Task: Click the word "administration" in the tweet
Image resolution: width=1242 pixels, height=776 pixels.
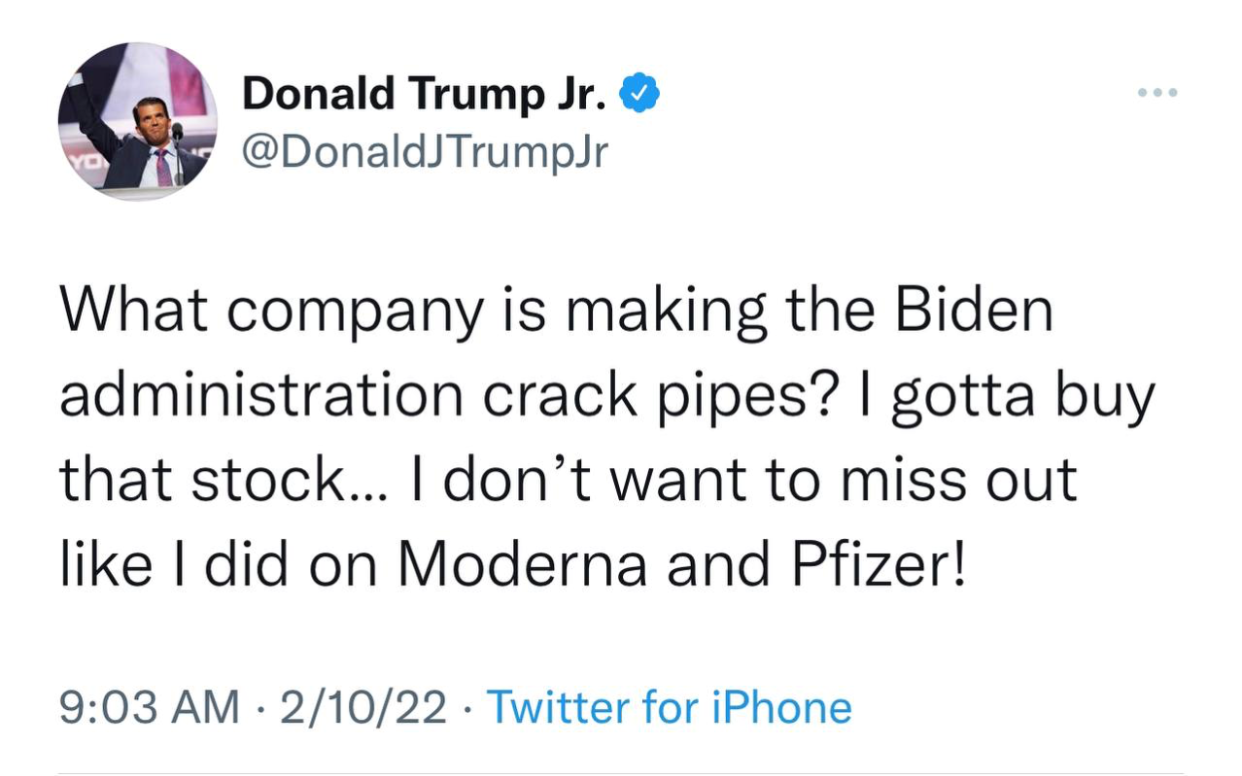Action: point(261,396)
